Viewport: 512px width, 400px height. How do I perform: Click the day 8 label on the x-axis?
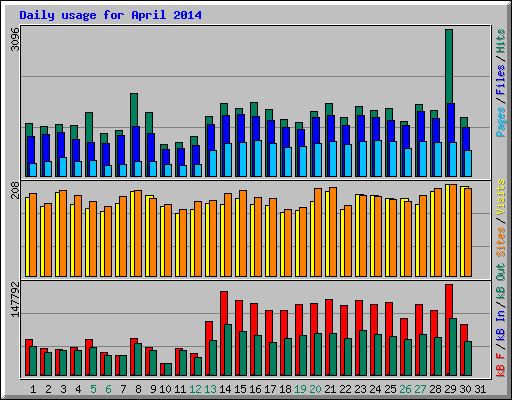point(138,389)
